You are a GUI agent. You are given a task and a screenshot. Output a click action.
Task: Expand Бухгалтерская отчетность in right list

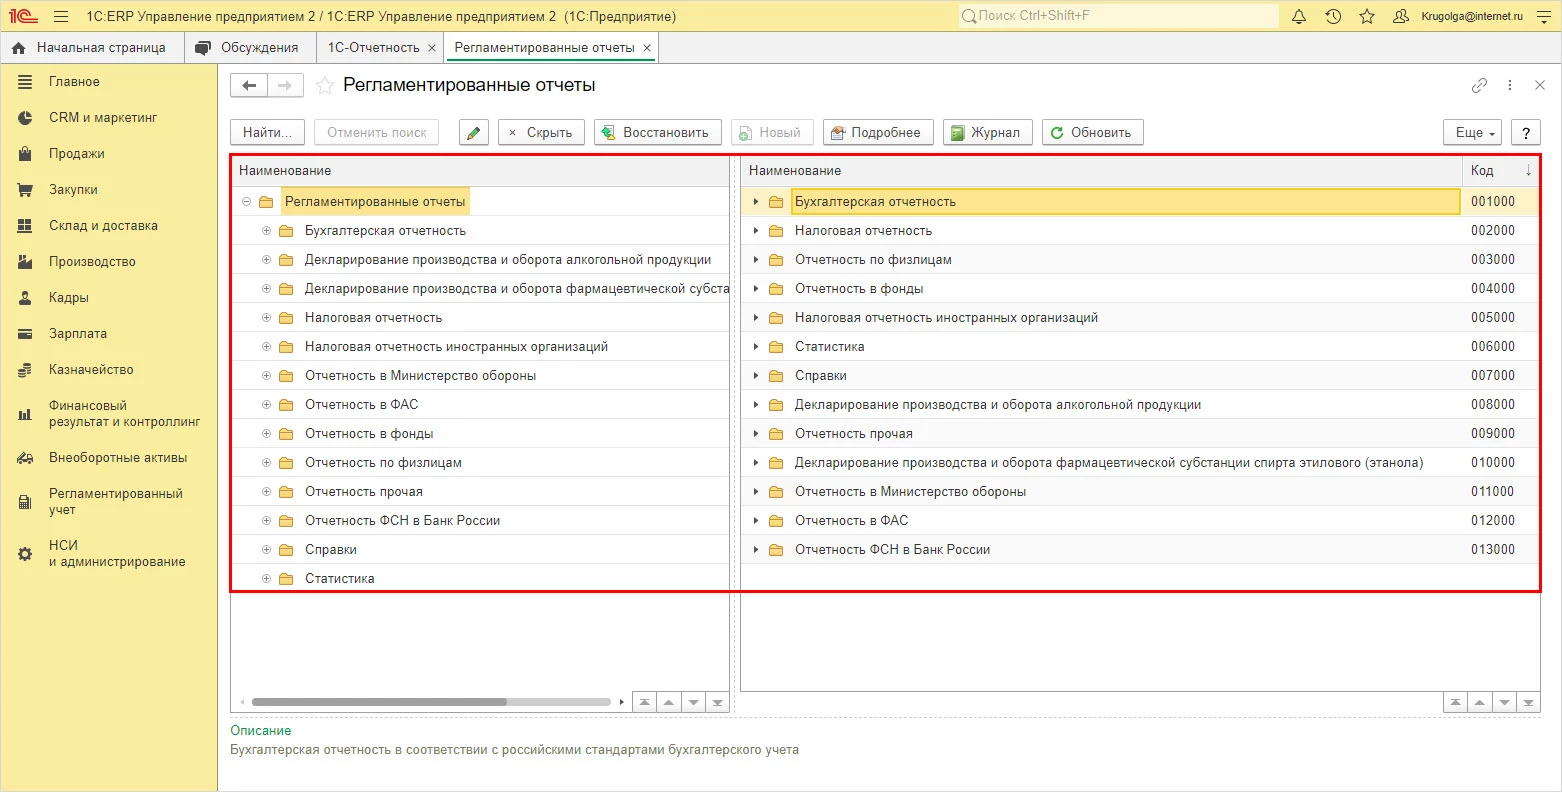coord(756,202)
